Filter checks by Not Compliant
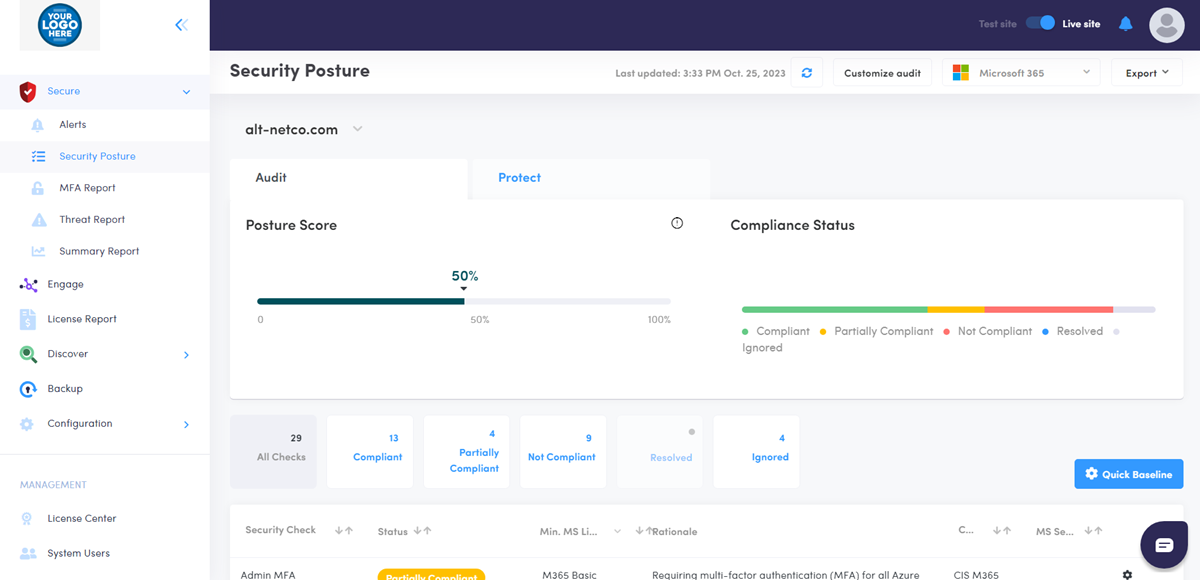The height and width of the screenshot is (580, 1200). point(561,452)
